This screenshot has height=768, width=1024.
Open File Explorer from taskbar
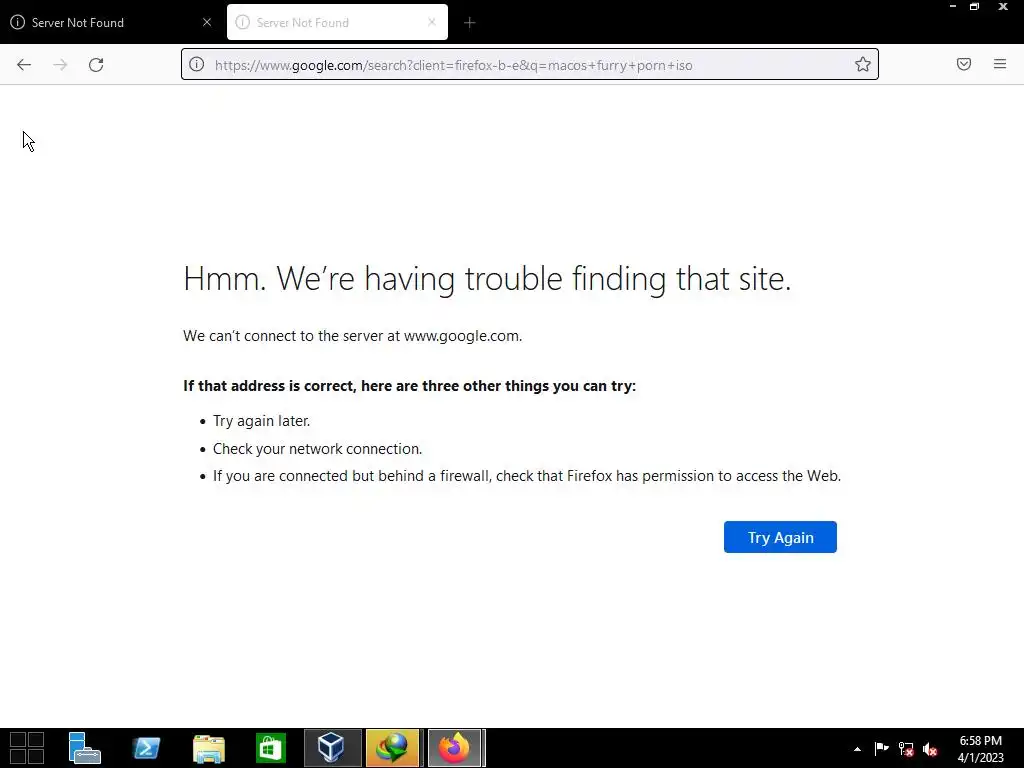tap(209, 748)
